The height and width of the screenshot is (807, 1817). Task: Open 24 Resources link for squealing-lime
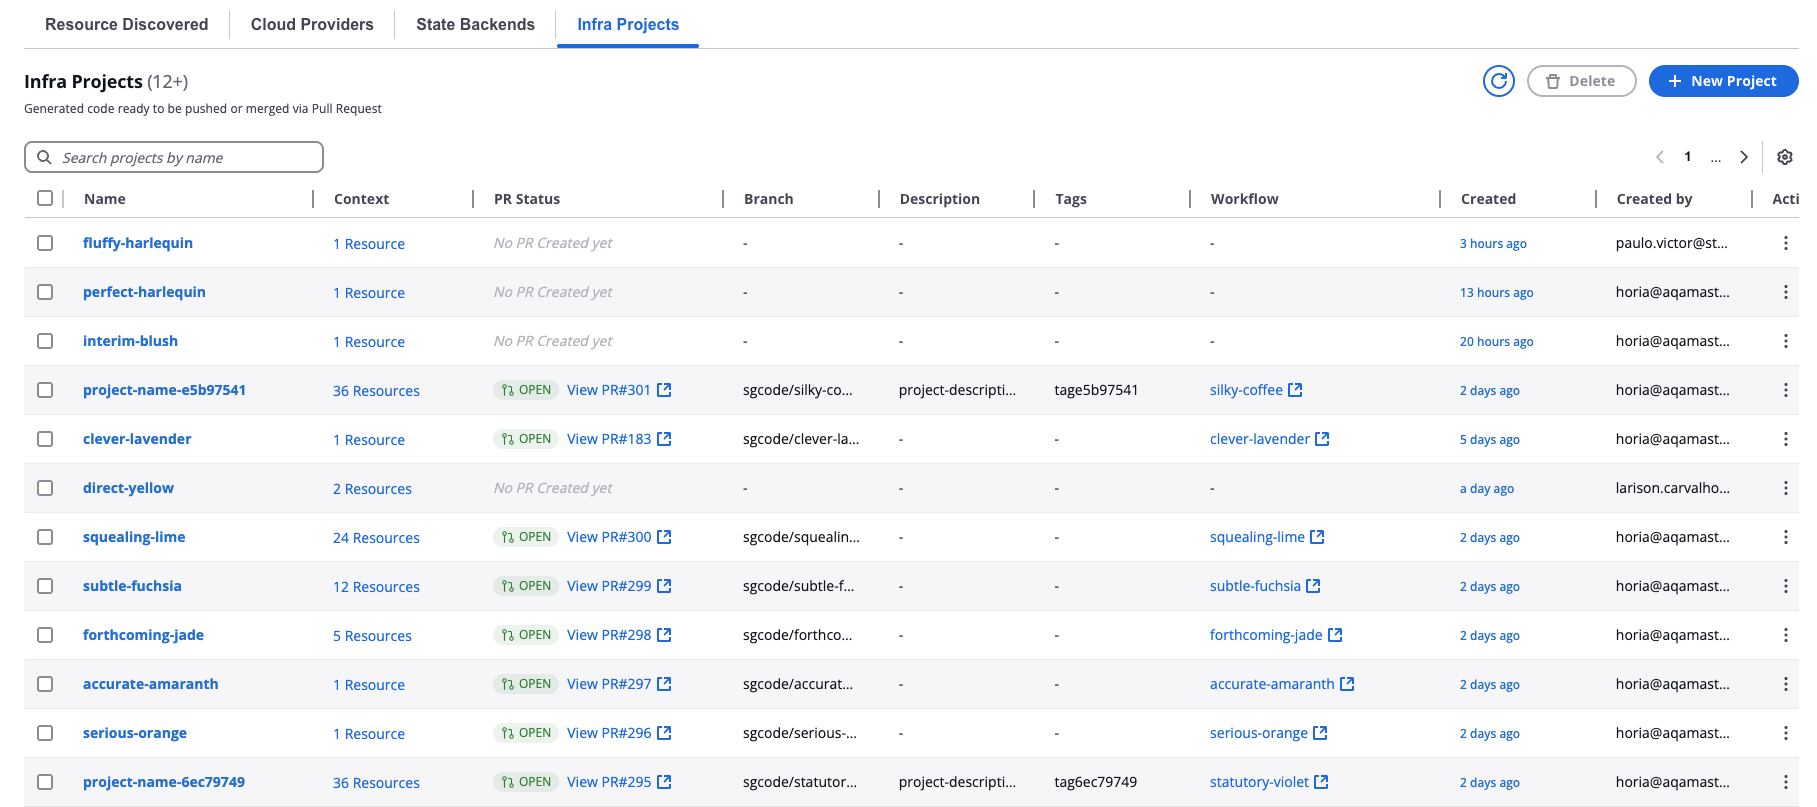(376, 538)
